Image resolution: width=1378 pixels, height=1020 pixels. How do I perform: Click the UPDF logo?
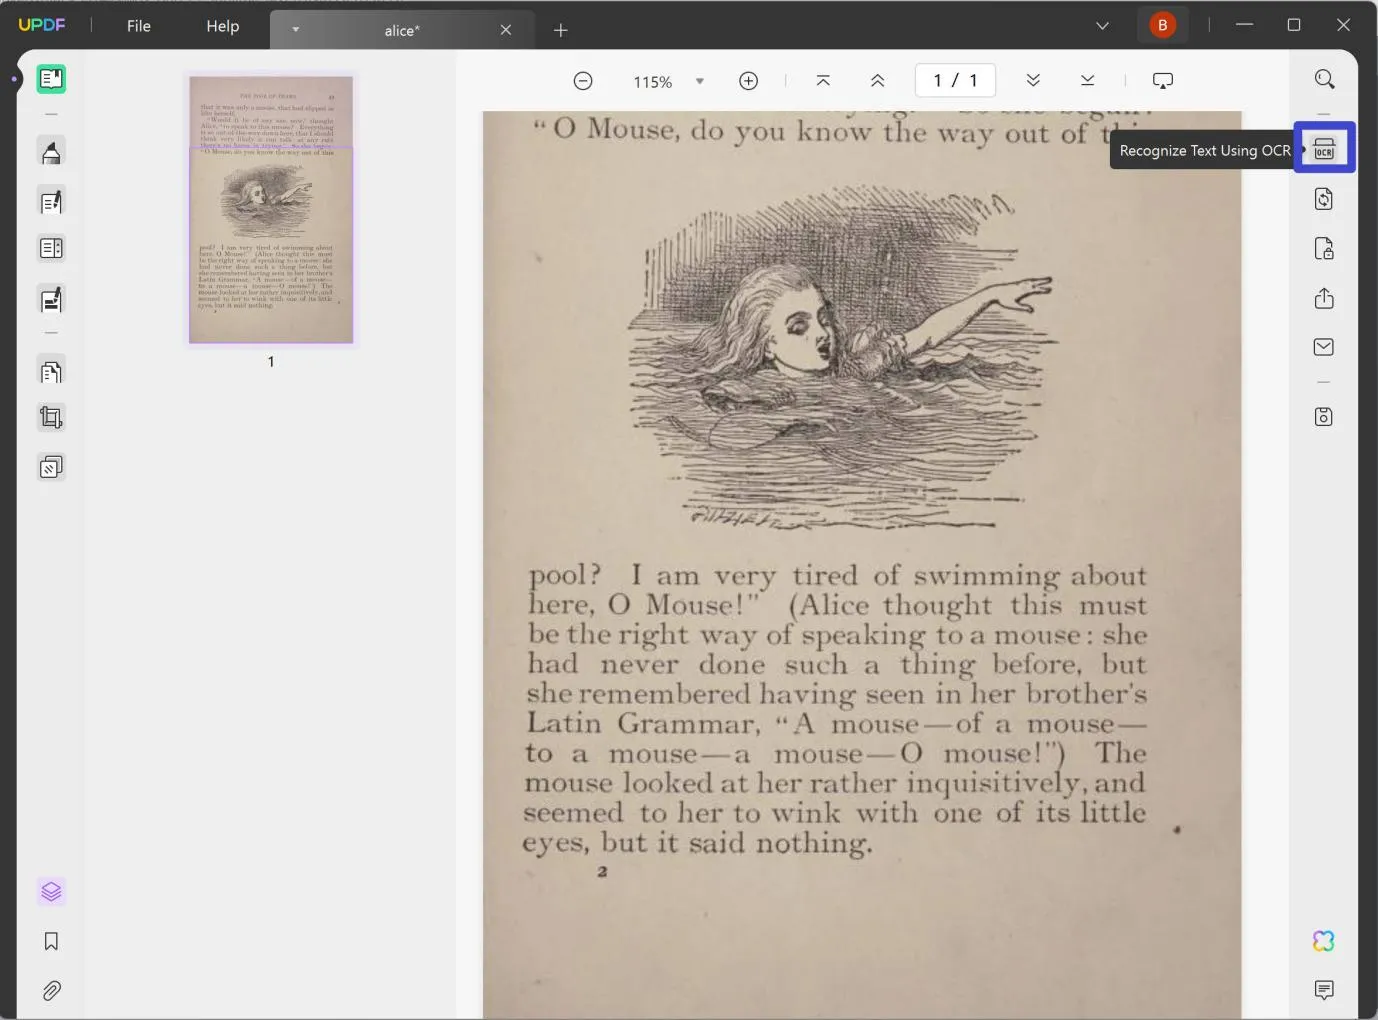[42, 25]
